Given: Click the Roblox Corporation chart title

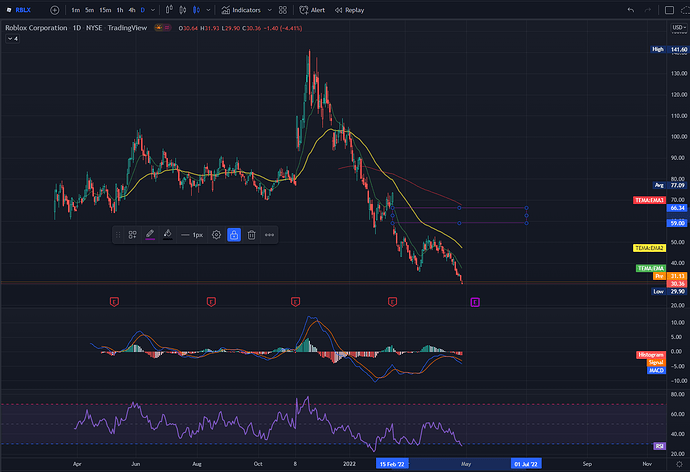Looking at the screenshot, I should (36, 28).
